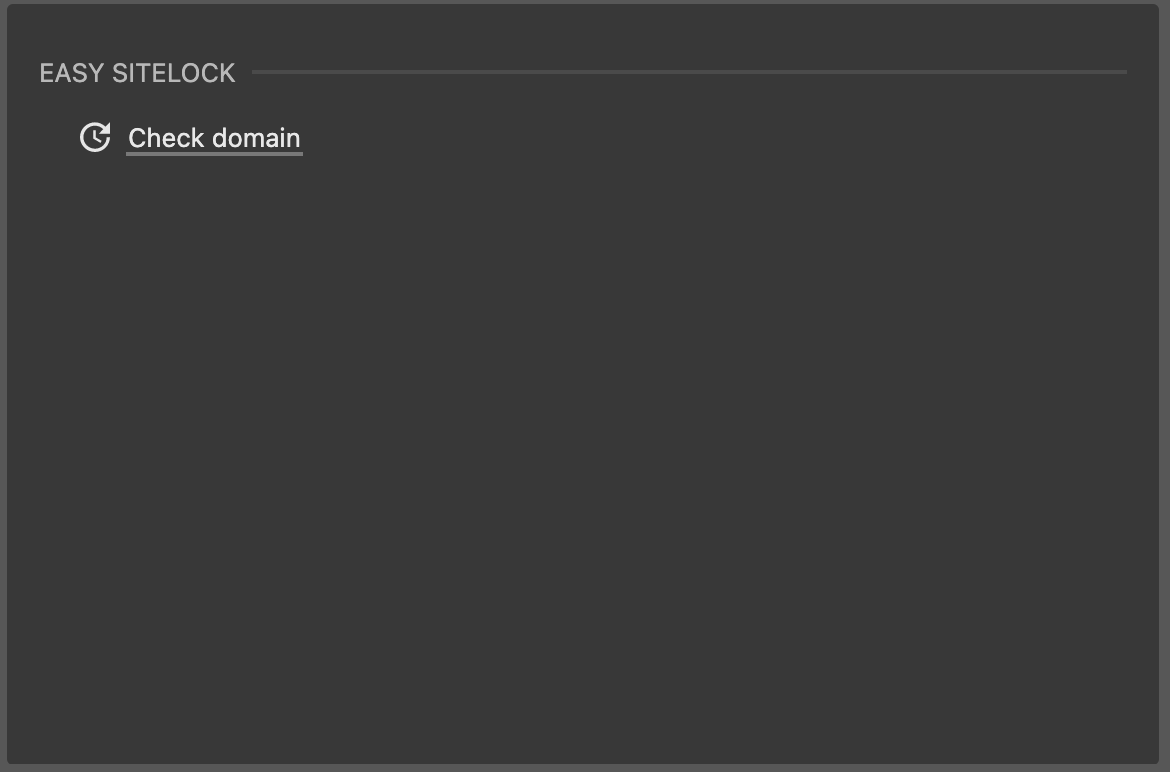Choose the clock-arrow icon in the Sitelock section
1170x772 pixels.
tap(95, 137)
